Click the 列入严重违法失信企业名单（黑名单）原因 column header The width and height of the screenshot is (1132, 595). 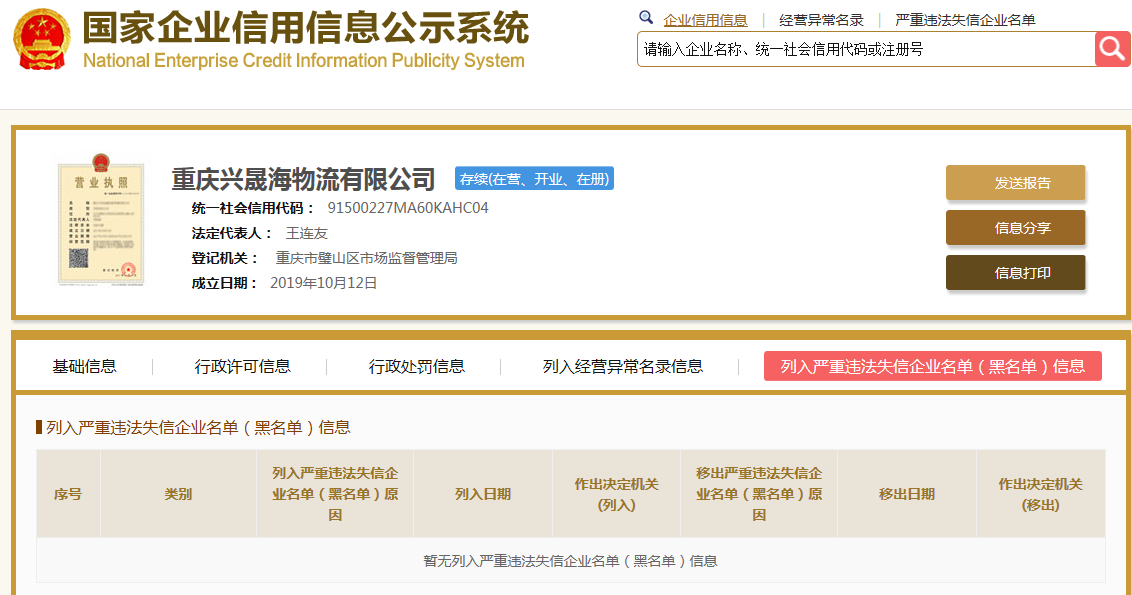(x=335, y=494)
